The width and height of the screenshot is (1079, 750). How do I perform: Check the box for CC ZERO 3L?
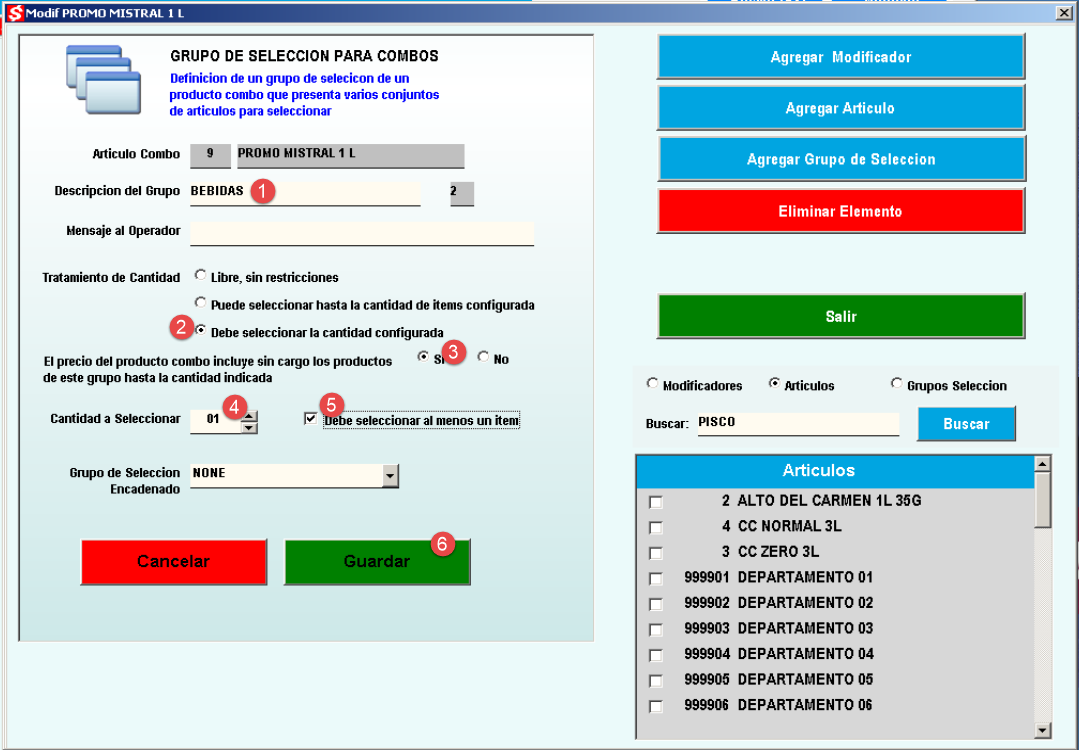coord(656,553)
